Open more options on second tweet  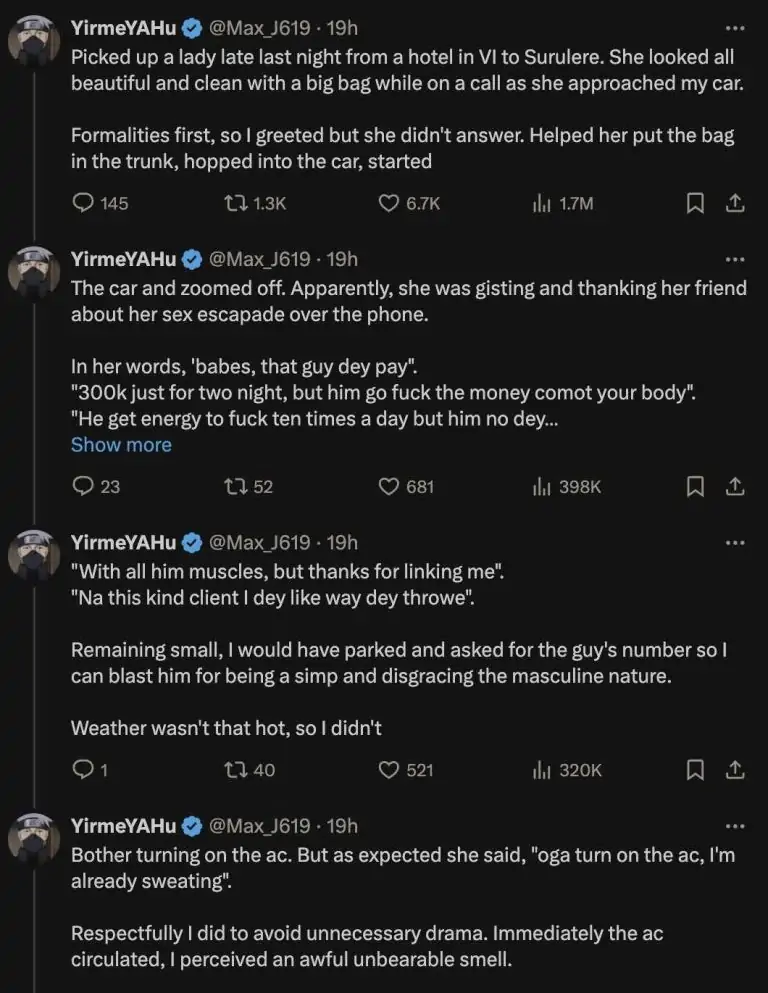[x=735, y=259]
